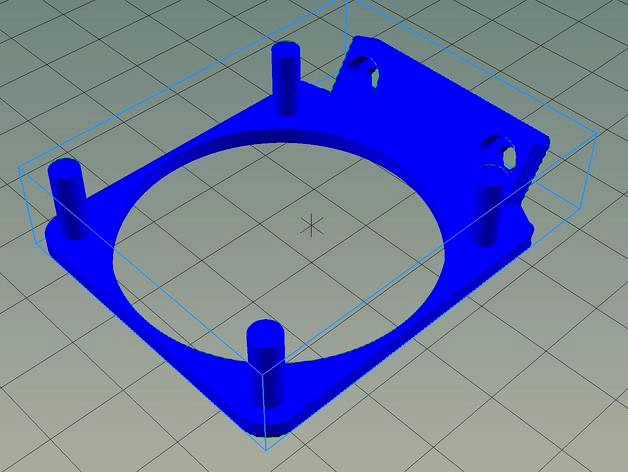
Task: Click the origin crosshair marker on the grid
Action: (x=311, y=225)
